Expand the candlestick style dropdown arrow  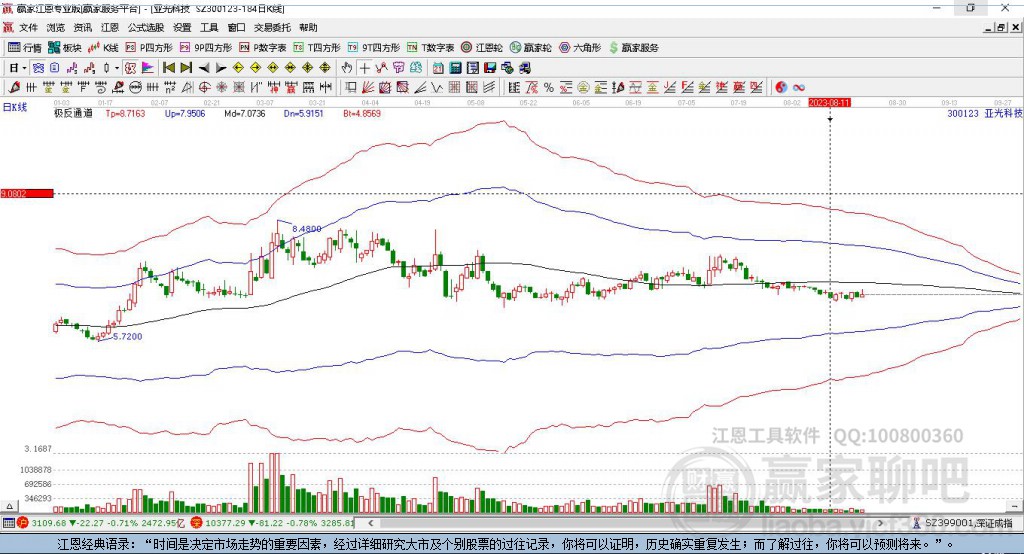click(116, 68)
